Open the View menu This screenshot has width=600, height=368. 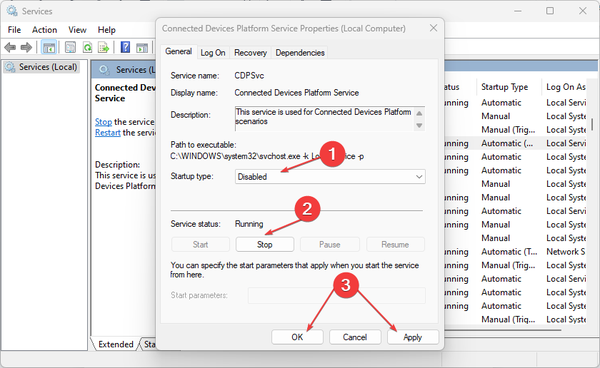coord(77,30)
